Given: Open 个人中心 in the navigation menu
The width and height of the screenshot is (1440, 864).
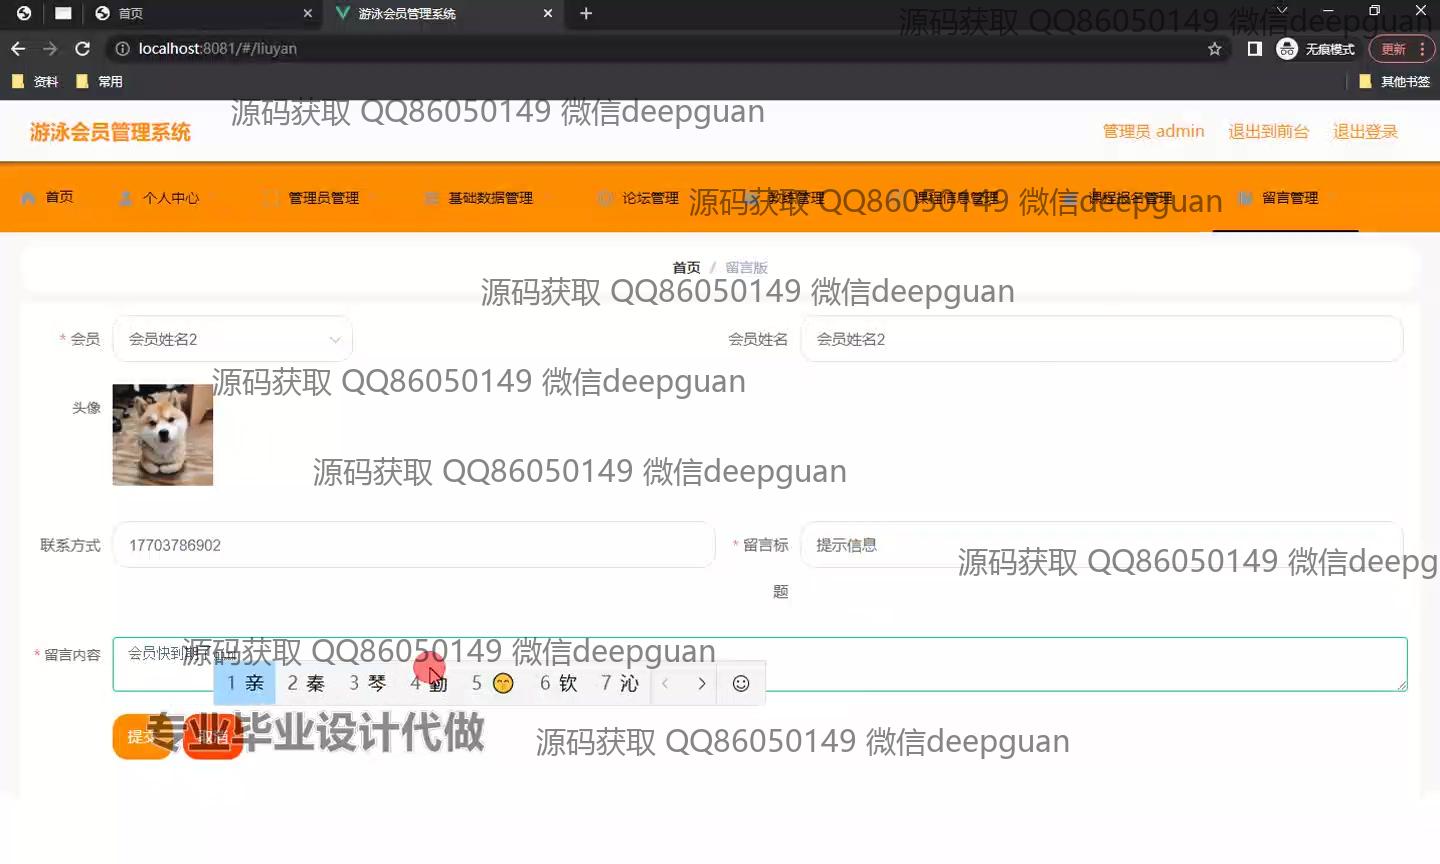Looking at the screenshot, I should (x=160, y=198).
